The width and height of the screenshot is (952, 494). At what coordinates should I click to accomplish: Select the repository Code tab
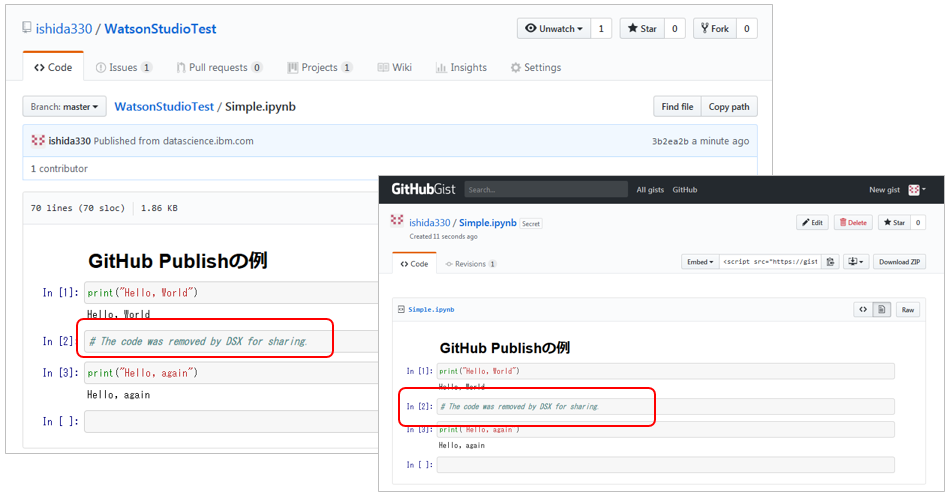(x=53, y=67)
